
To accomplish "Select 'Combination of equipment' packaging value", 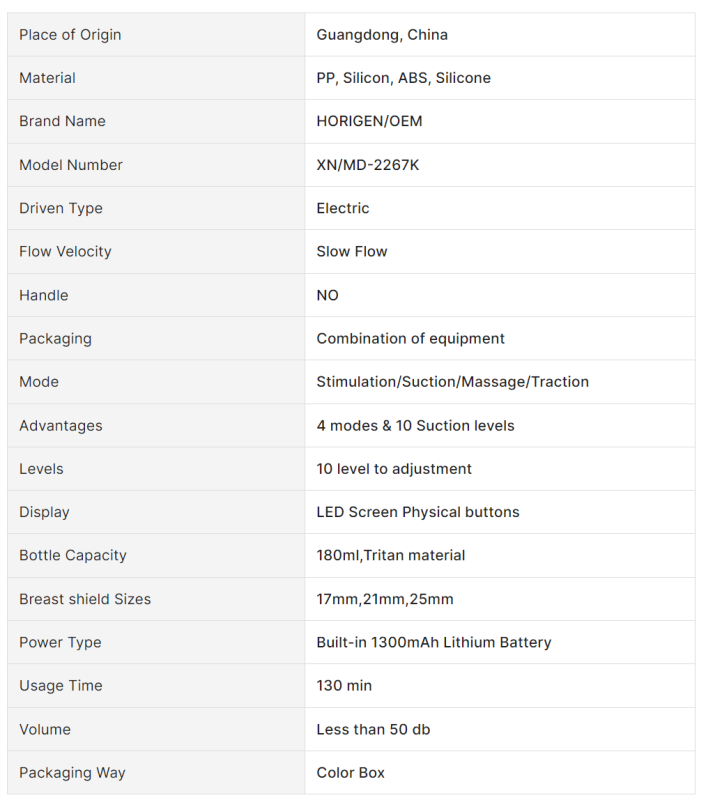I will coord(410,338).
